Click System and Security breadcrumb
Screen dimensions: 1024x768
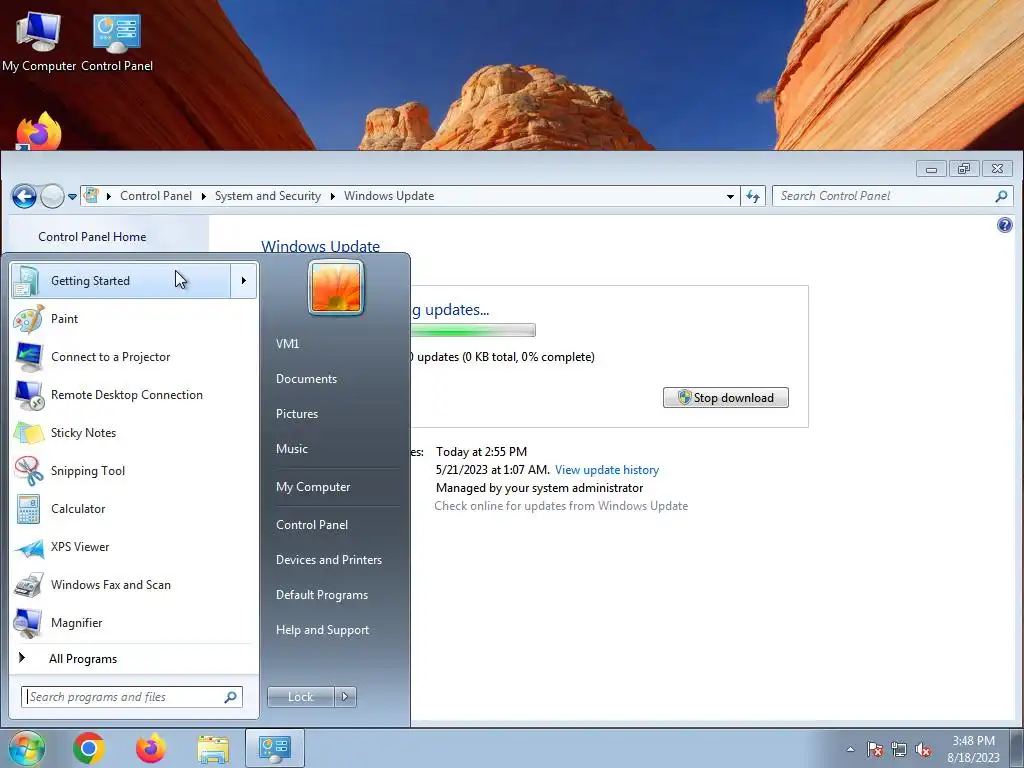tap(268, 196)
